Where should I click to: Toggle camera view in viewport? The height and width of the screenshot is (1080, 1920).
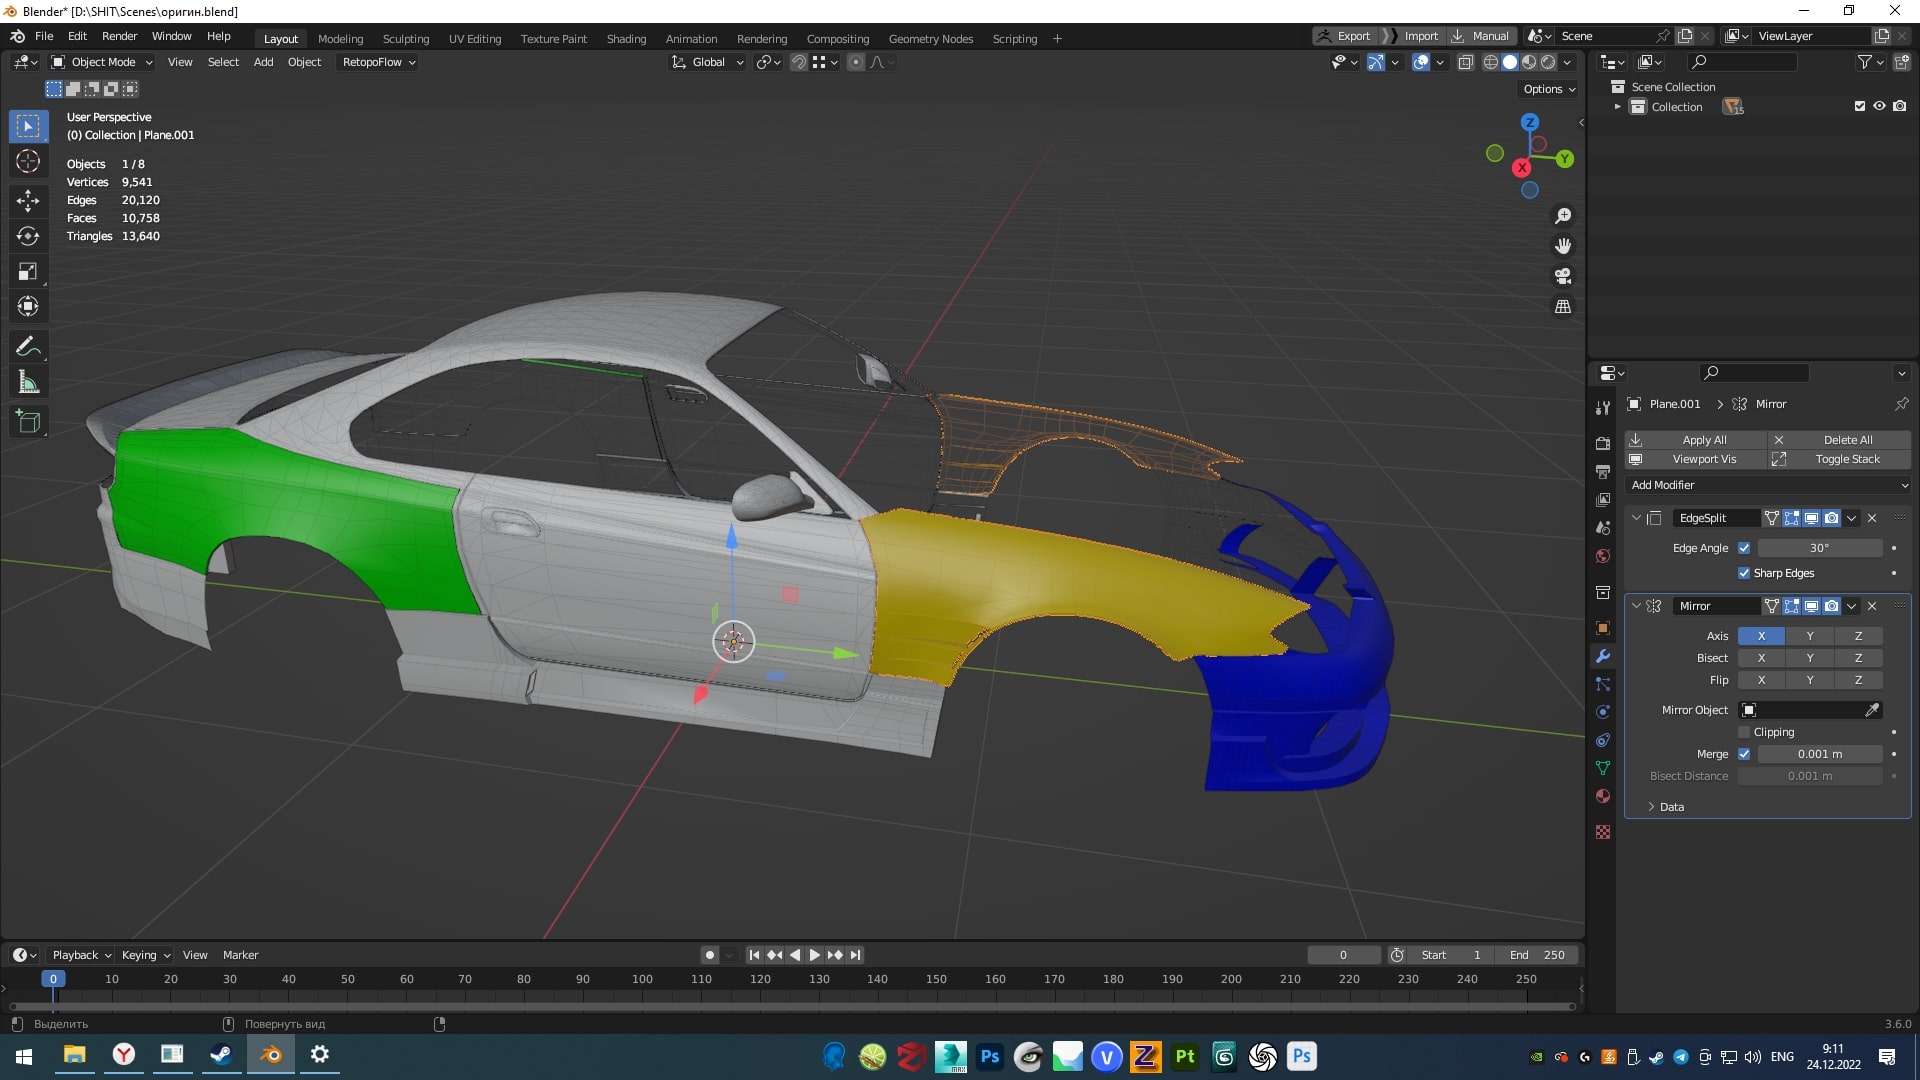[1562, 276]
